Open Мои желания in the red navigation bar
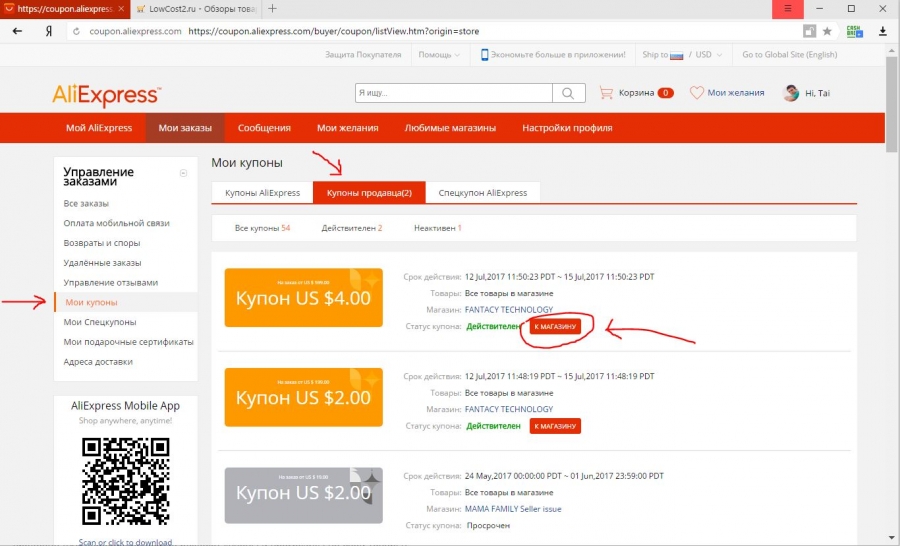 tap(347, 128)
